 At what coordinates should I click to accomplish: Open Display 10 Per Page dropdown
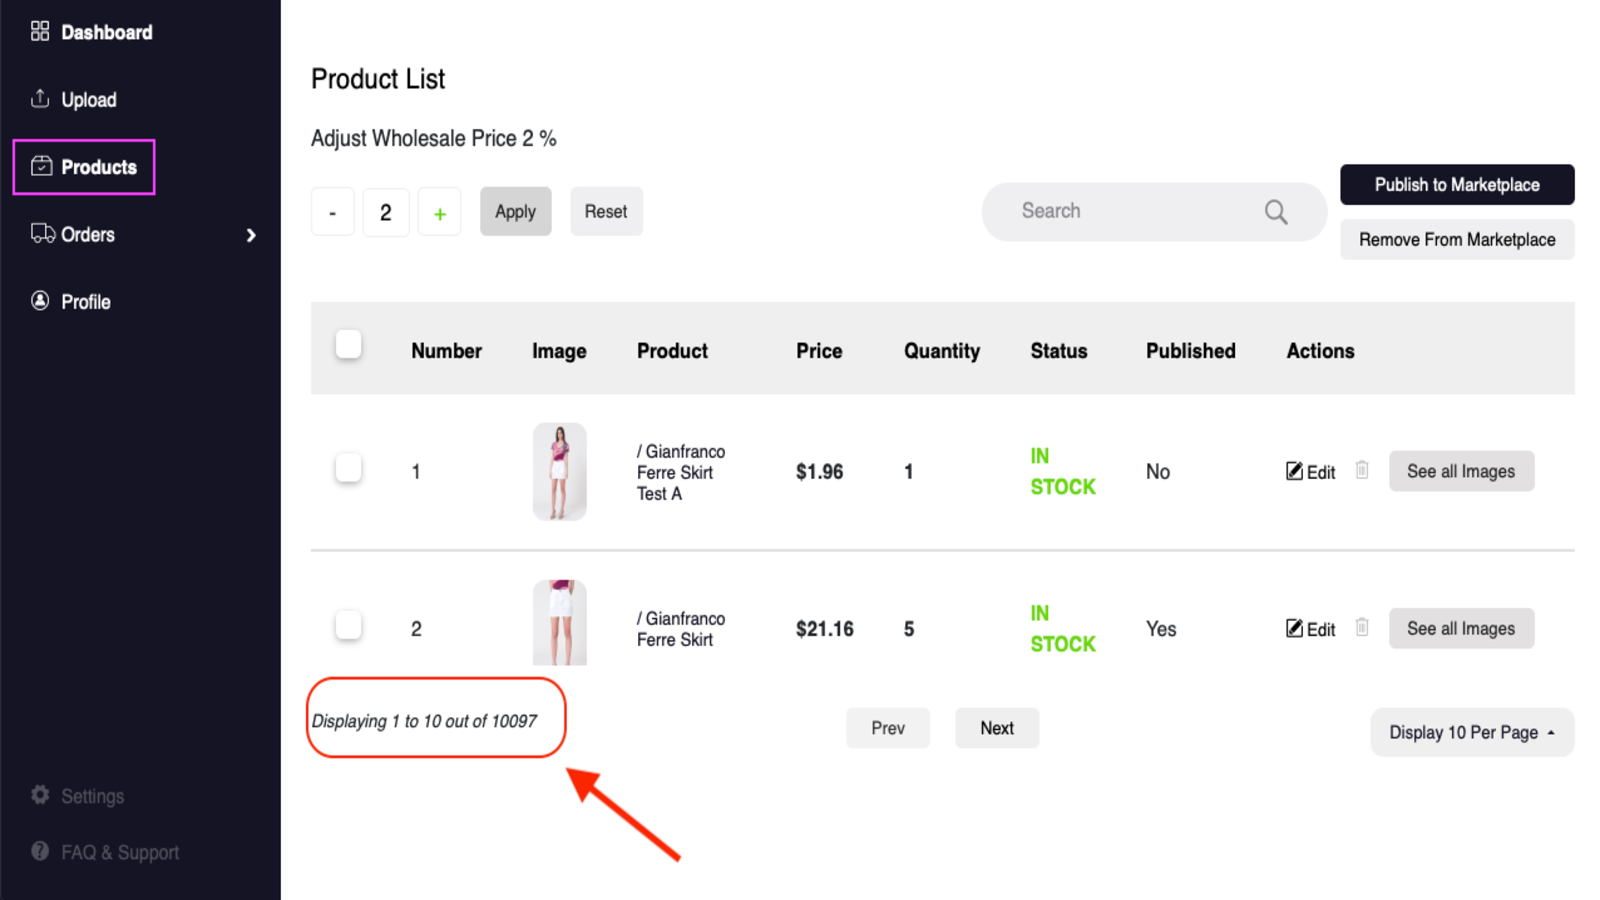click(x=1471, y=733)
